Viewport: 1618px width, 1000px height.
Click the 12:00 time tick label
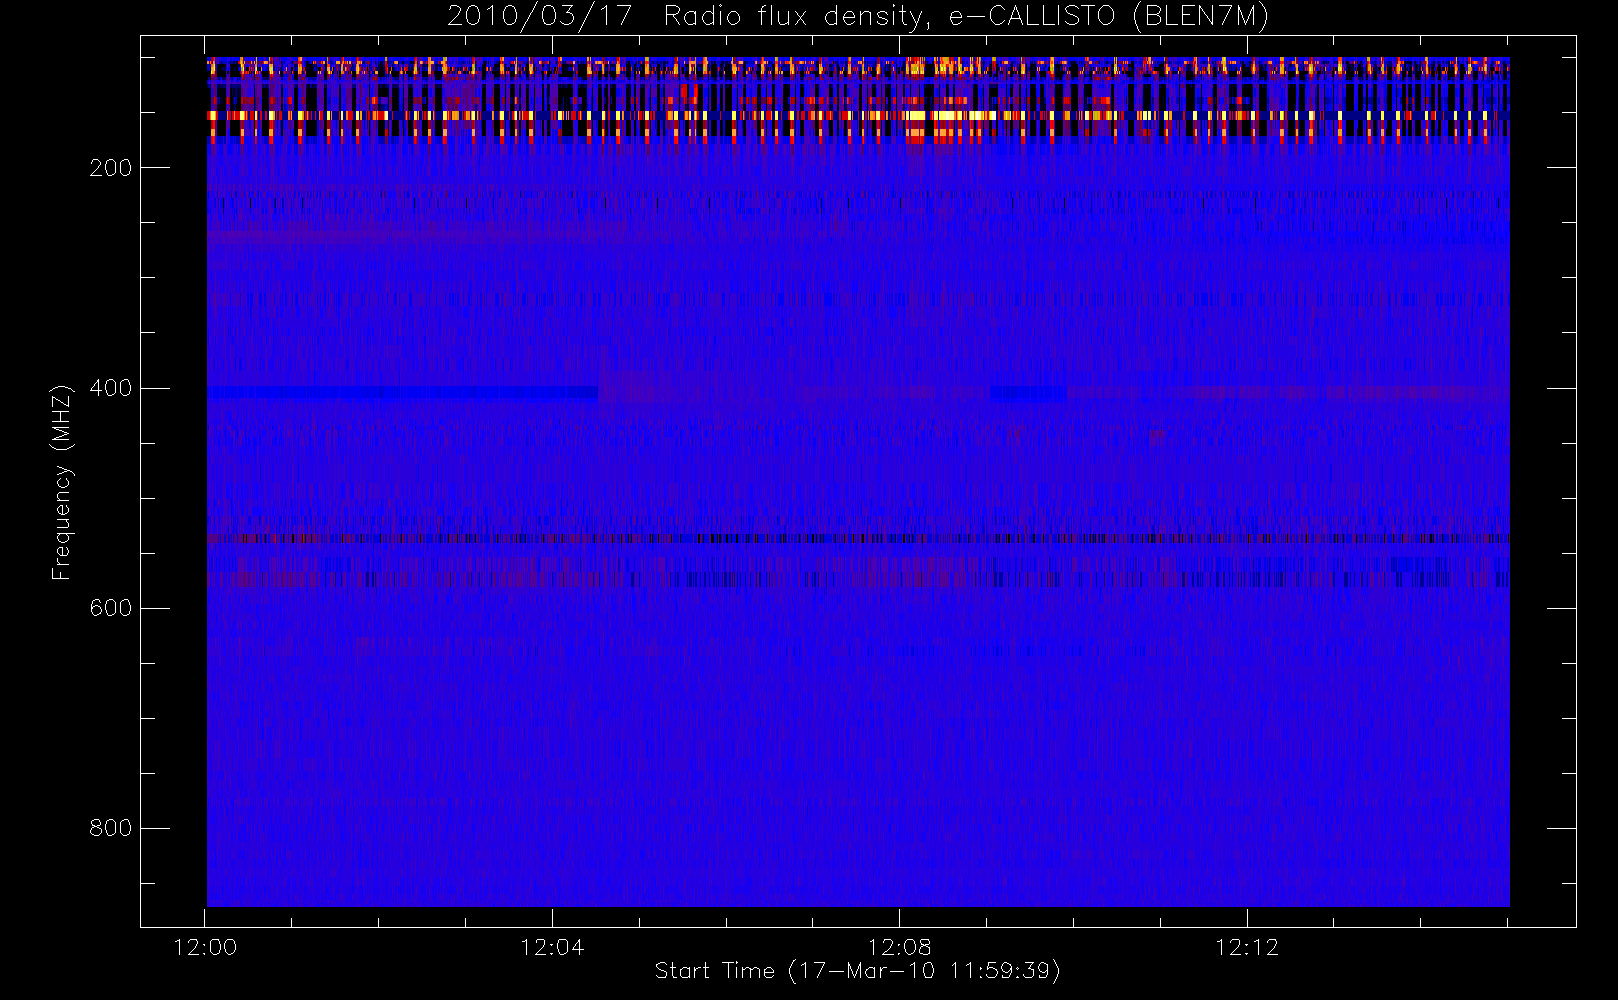click(205, 947)
